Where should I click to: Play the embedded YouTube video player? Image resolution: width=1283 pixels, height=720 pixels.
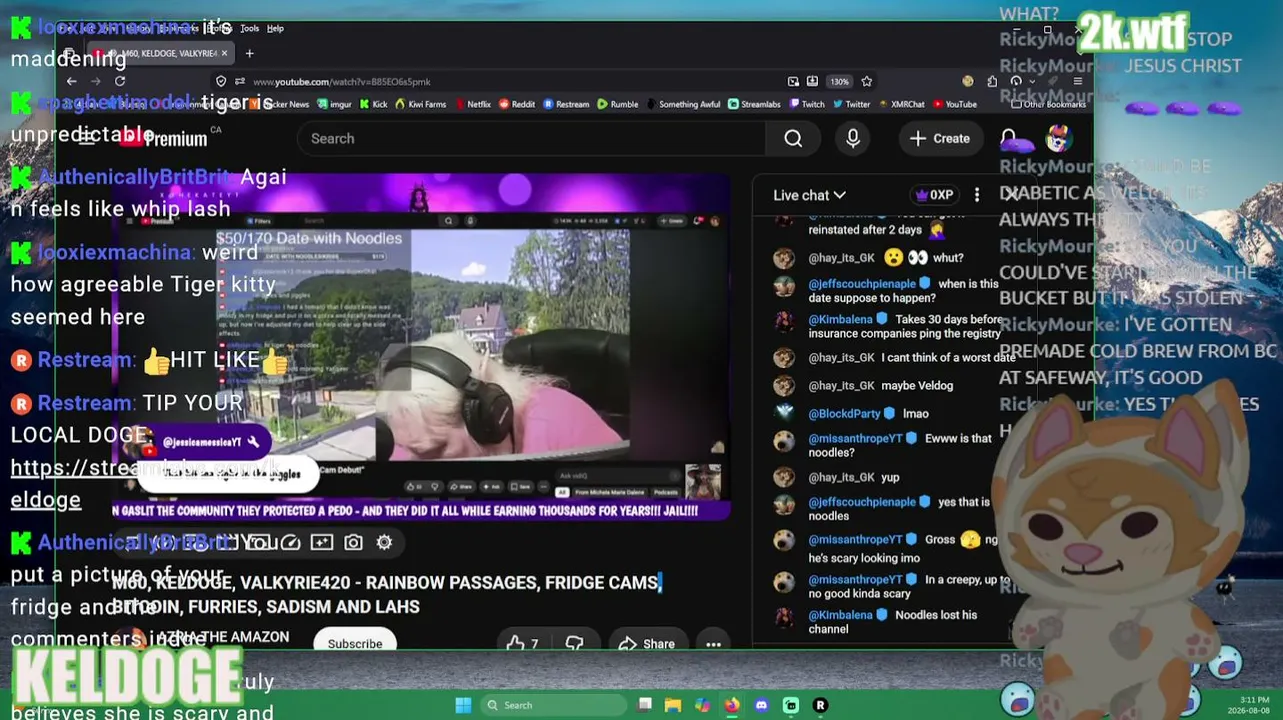tap(421, 345)
